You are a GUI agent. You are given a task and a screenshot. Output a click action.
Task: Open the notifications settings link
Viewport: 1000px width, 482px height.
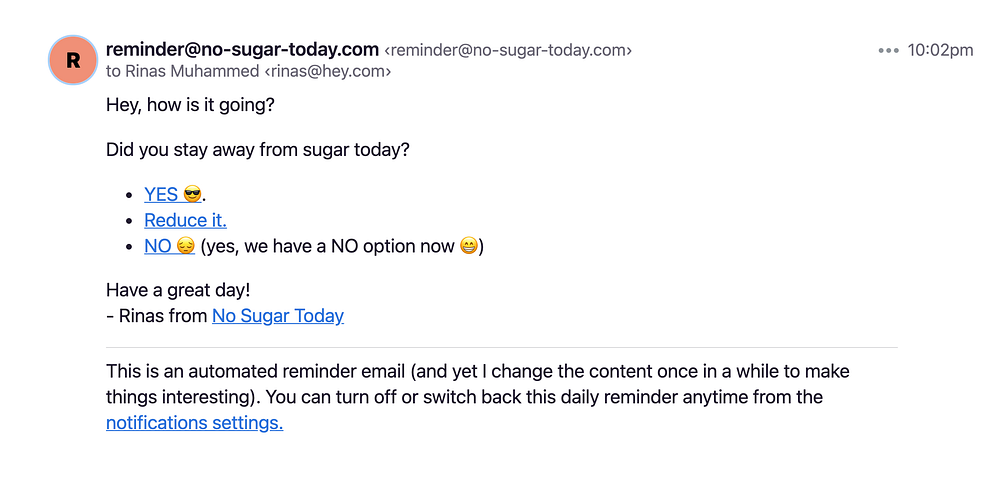click(x=194, y=423)
